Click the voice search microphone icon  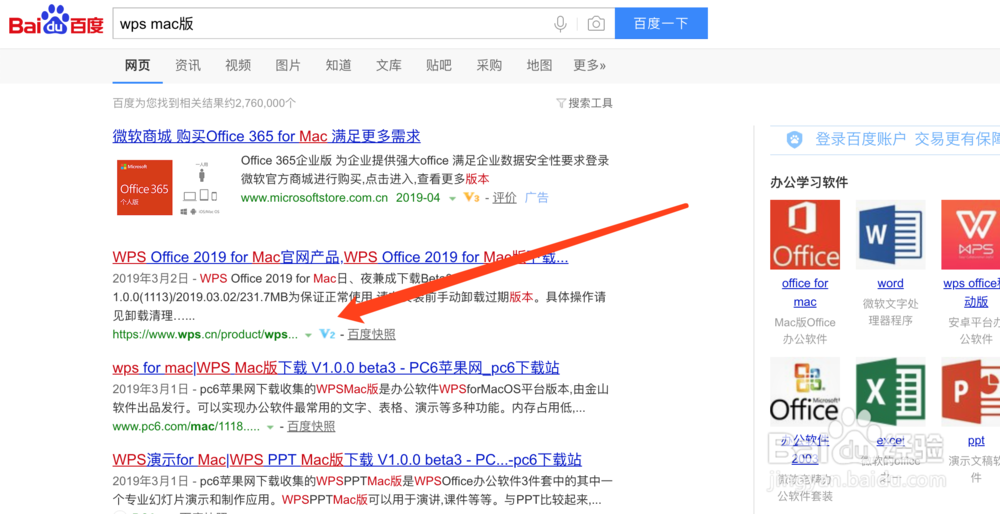pyautogui.click(x=560, y=24)
